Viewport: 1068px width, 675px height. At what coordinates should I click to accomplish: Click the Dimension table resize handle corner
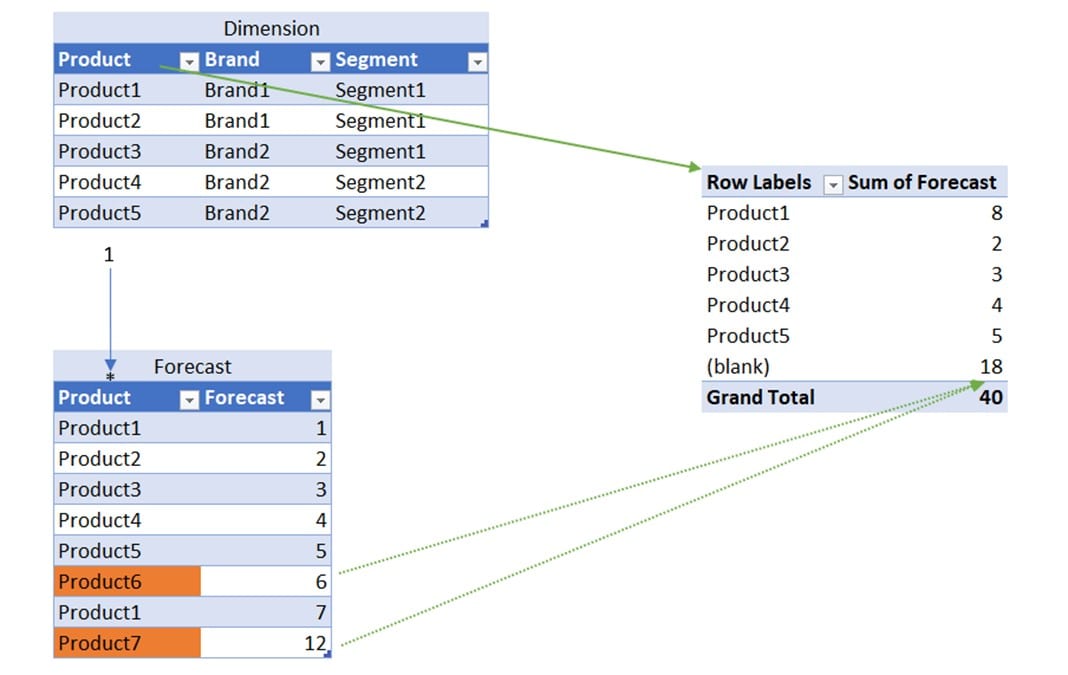pyautogui.click(x=484, y=223)
